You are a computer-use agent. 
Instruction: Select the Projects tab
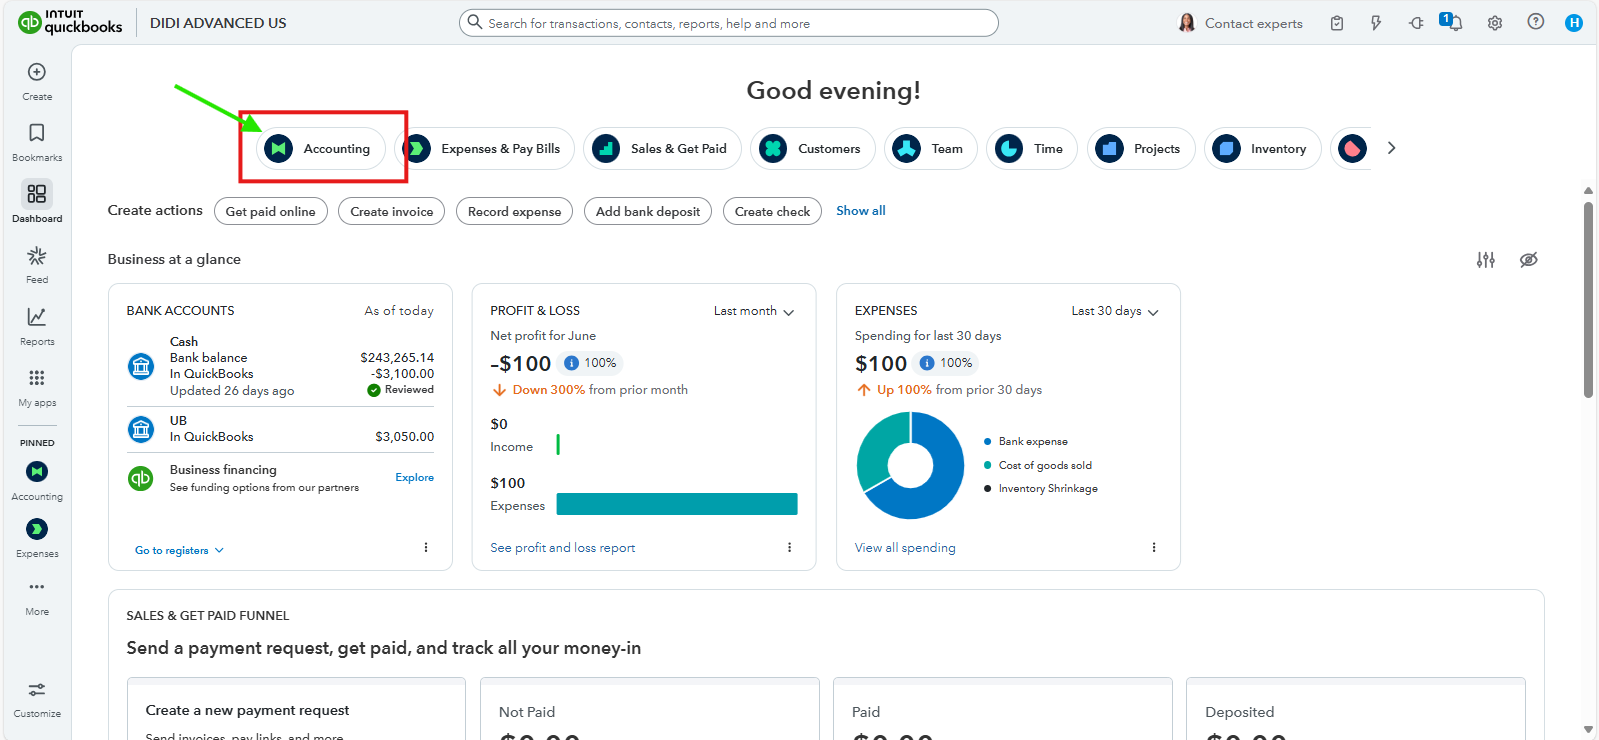(1141, 149)
